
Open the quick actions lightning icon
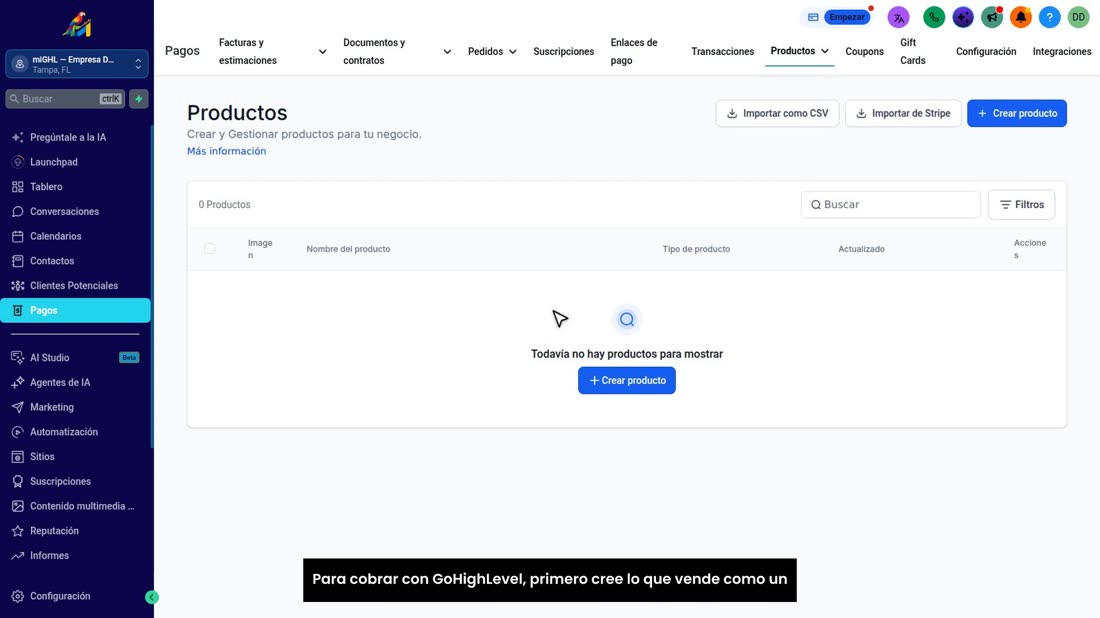click(x=139, y=99)
